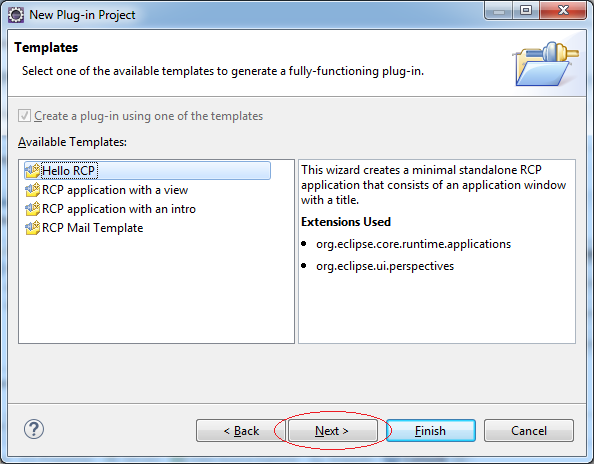594x464 pixels.
Task: Click the Eclipse icon in the title bar
Action: (x=16, y=15)
